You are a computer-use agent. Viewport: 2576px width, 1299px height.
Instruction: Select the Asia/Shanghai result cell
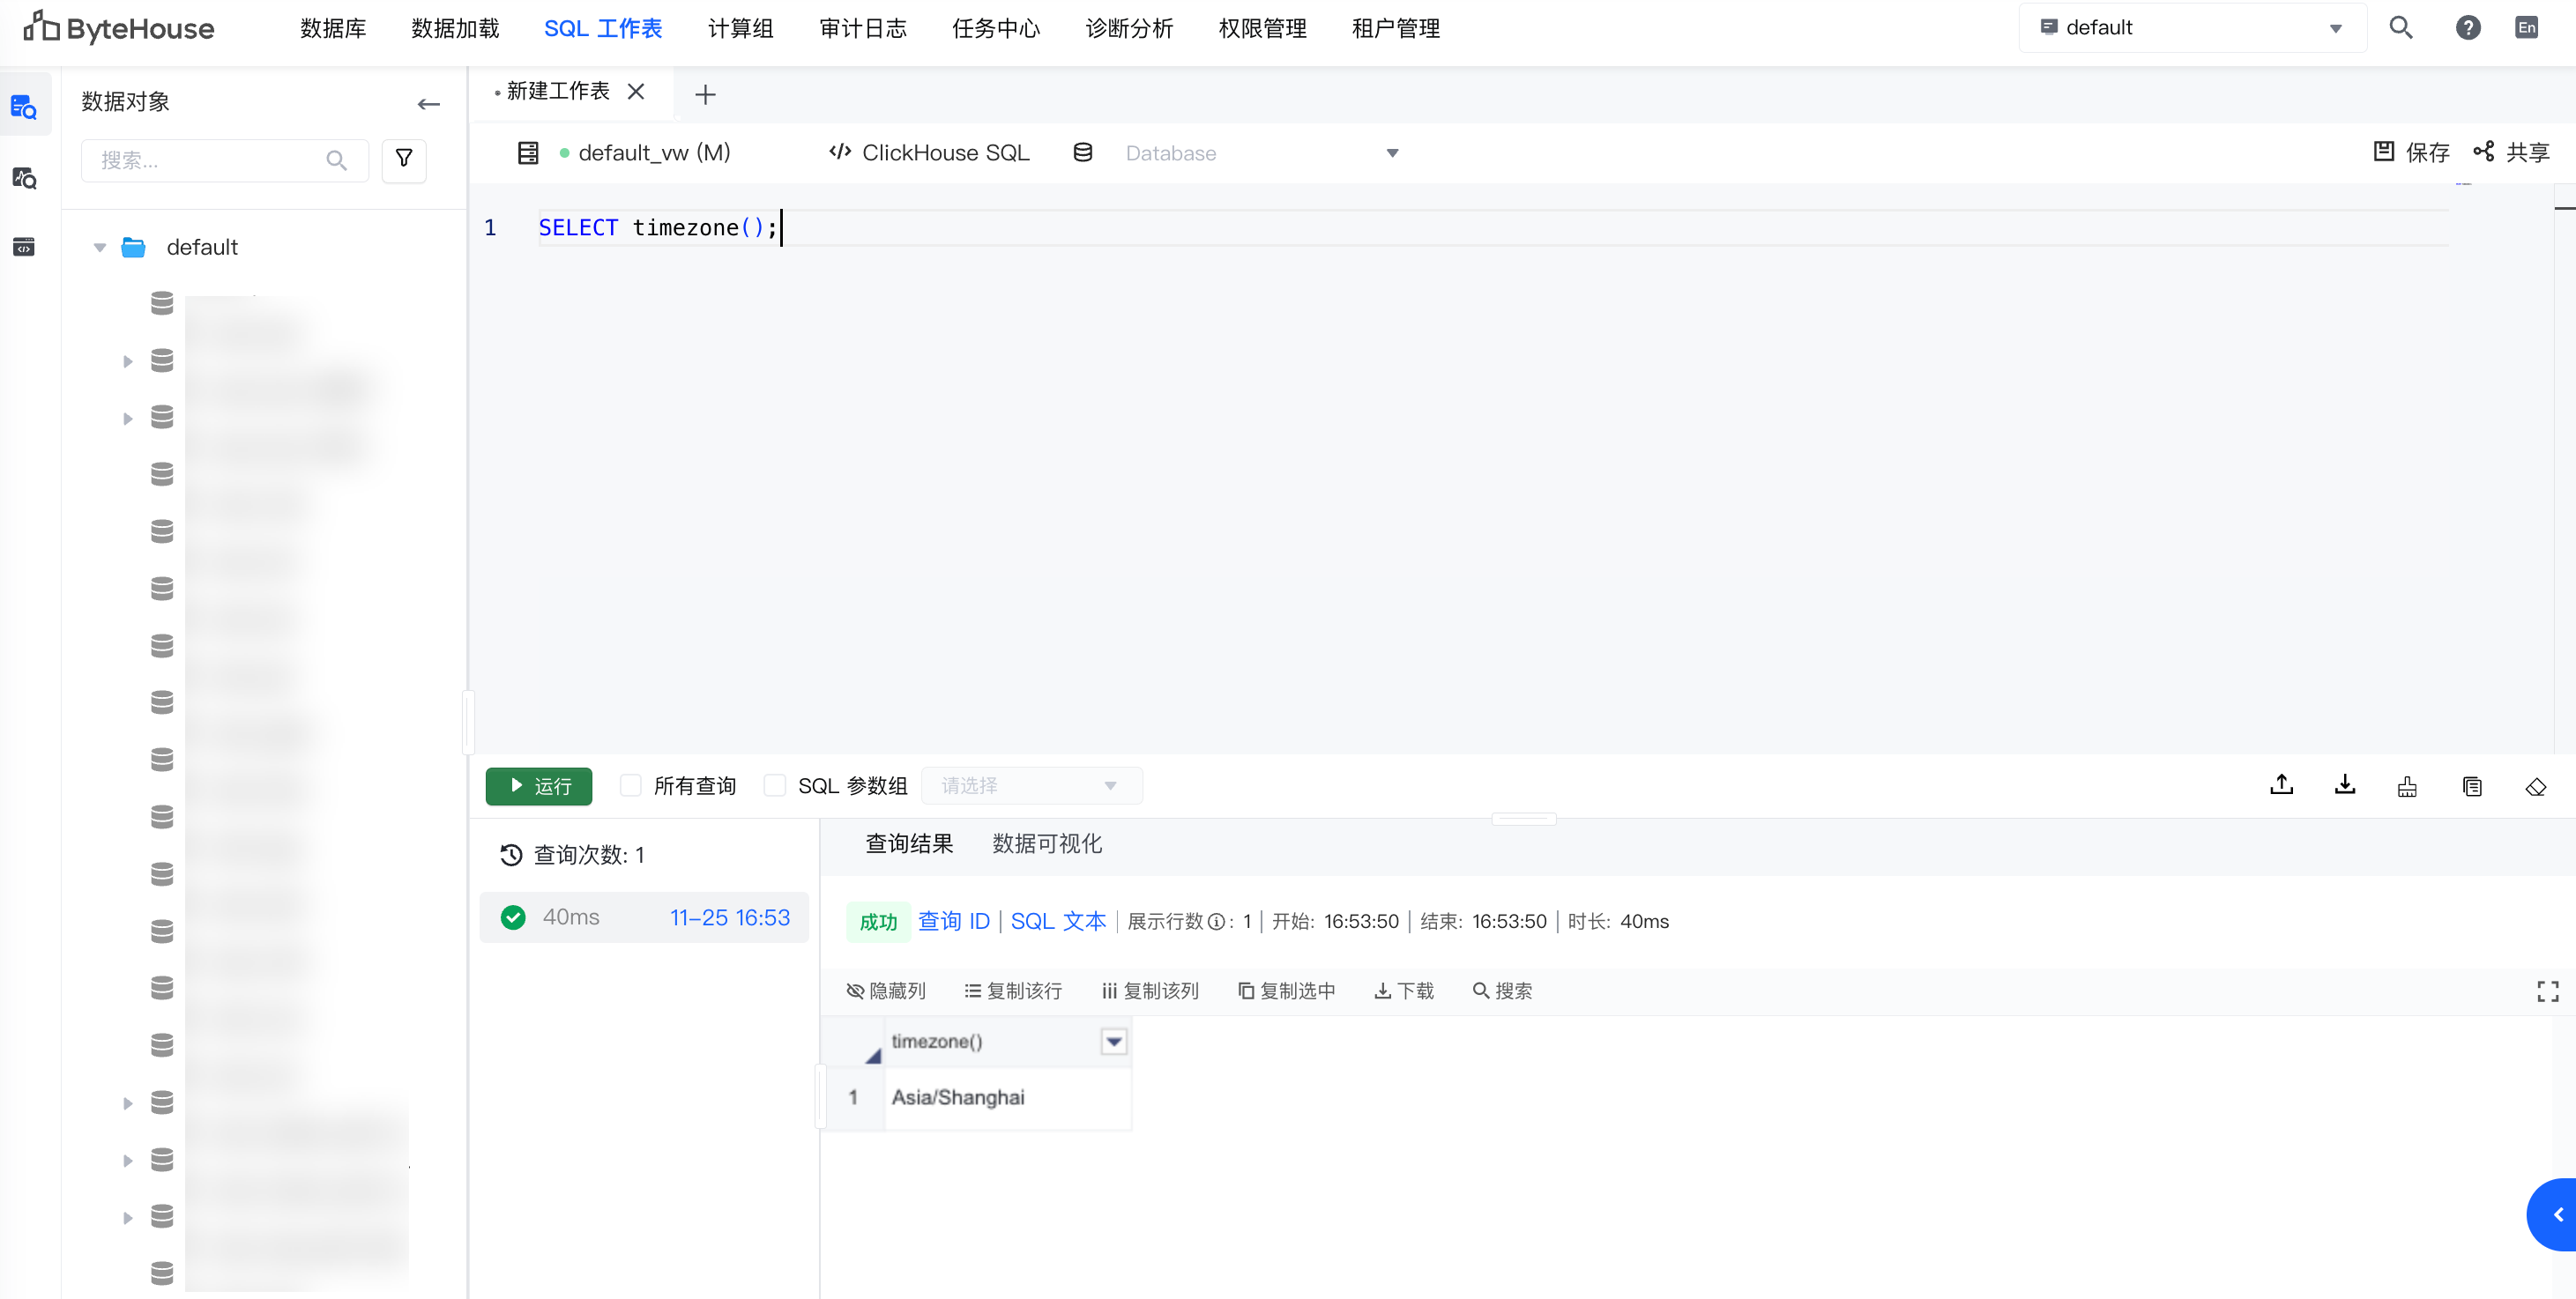(1007, 1097)
